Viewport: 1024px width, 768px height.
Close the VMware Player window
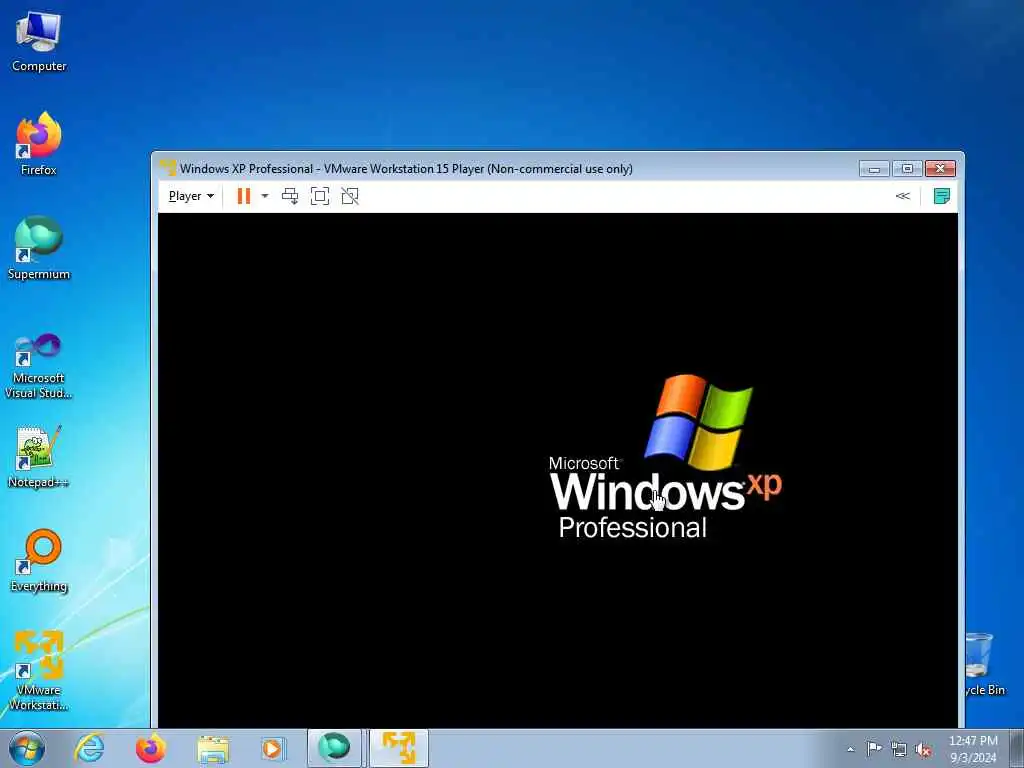pyautogui.click(x=940, y=169)
